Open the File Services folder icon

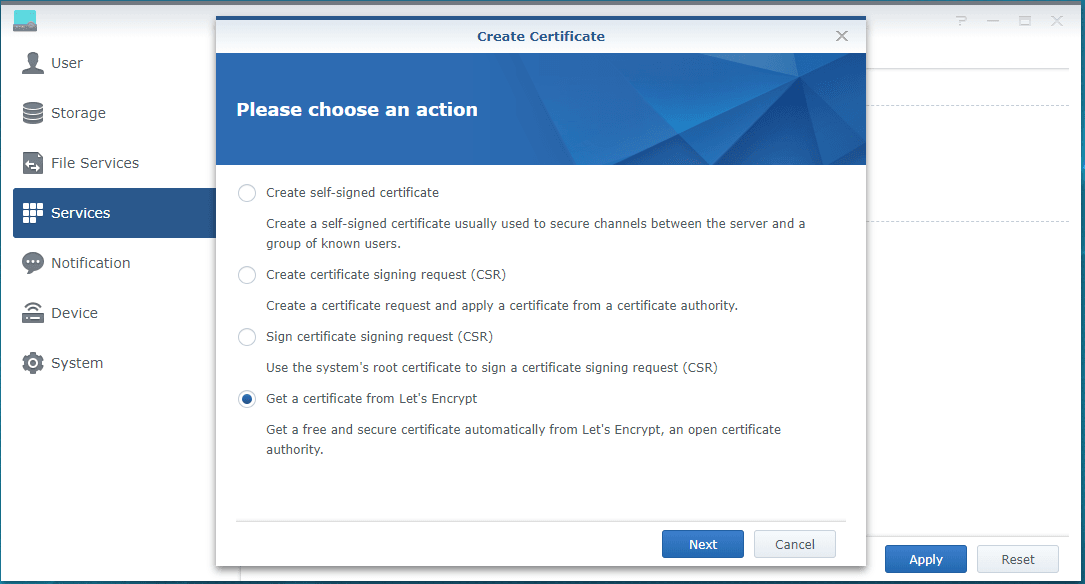33,163
